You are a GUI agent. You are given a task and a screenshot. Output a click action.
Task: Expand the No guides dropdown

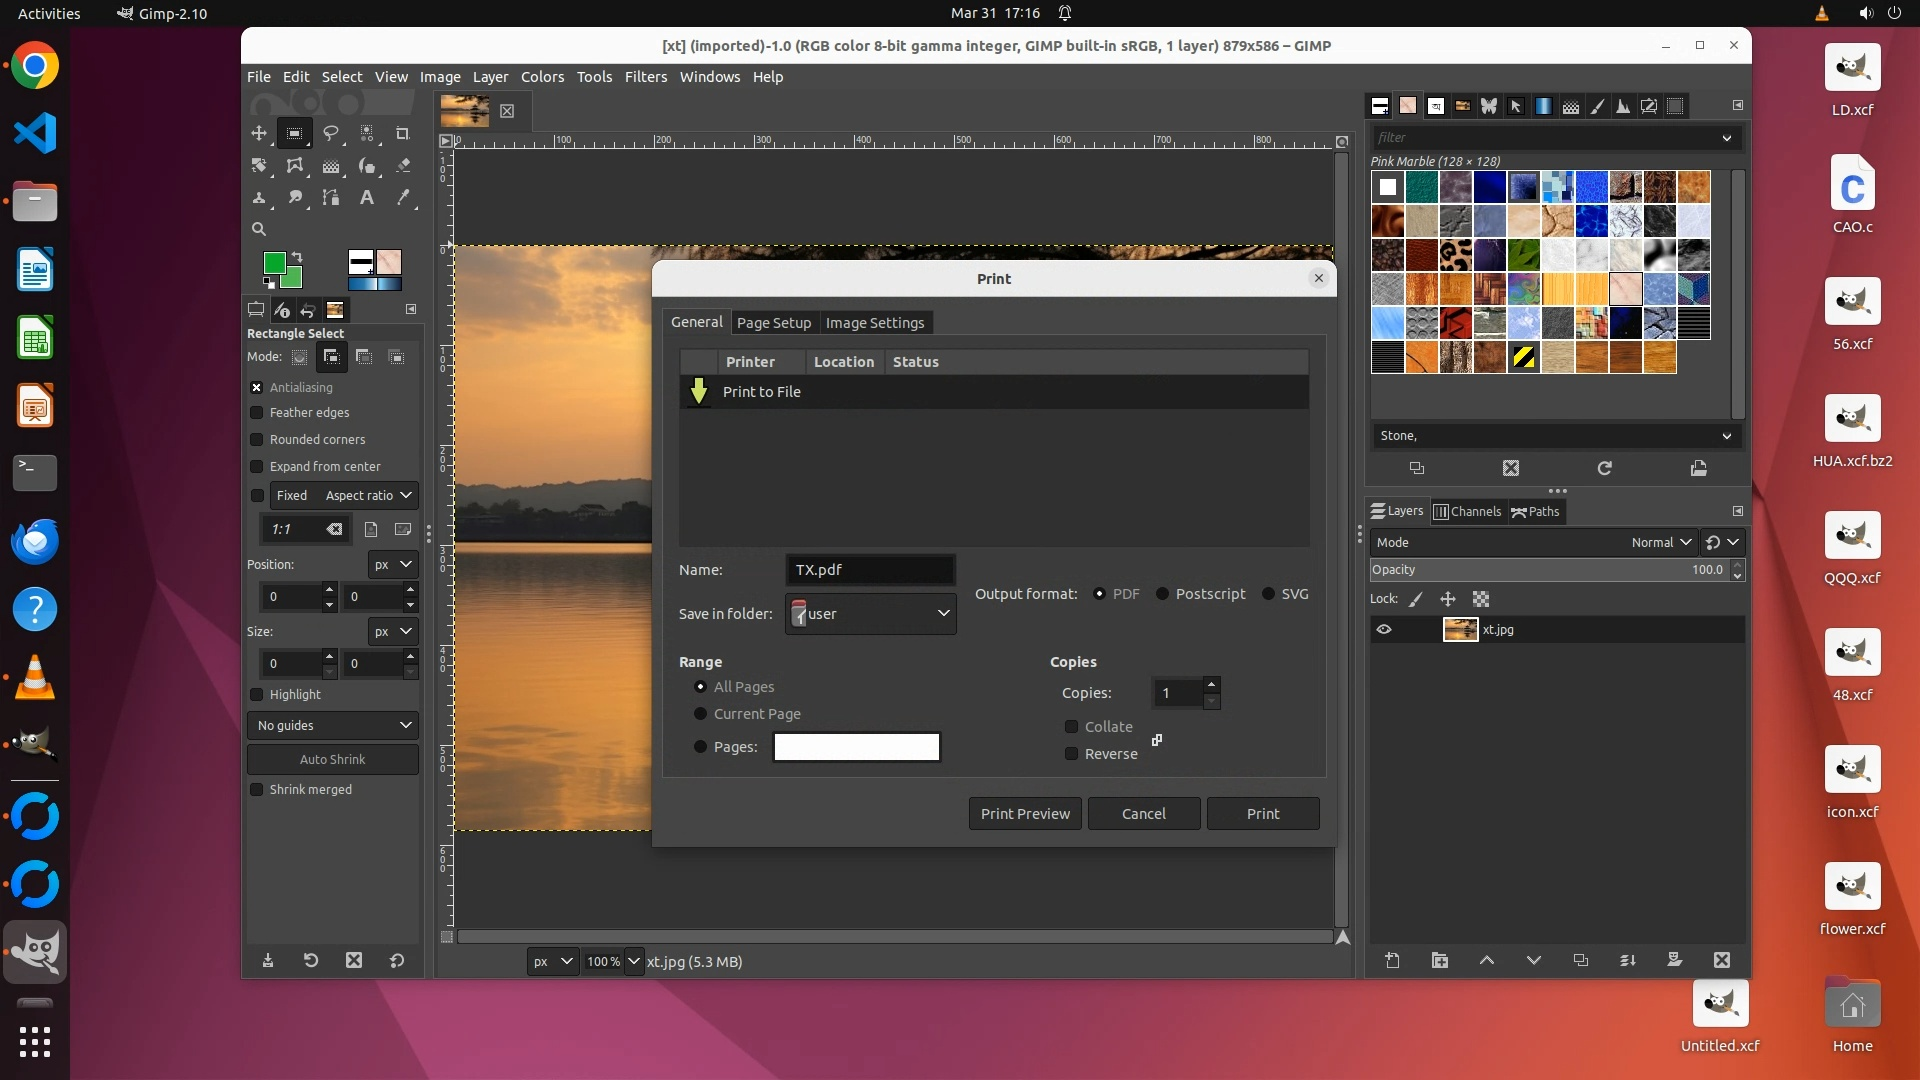click(x=332, y=725)
